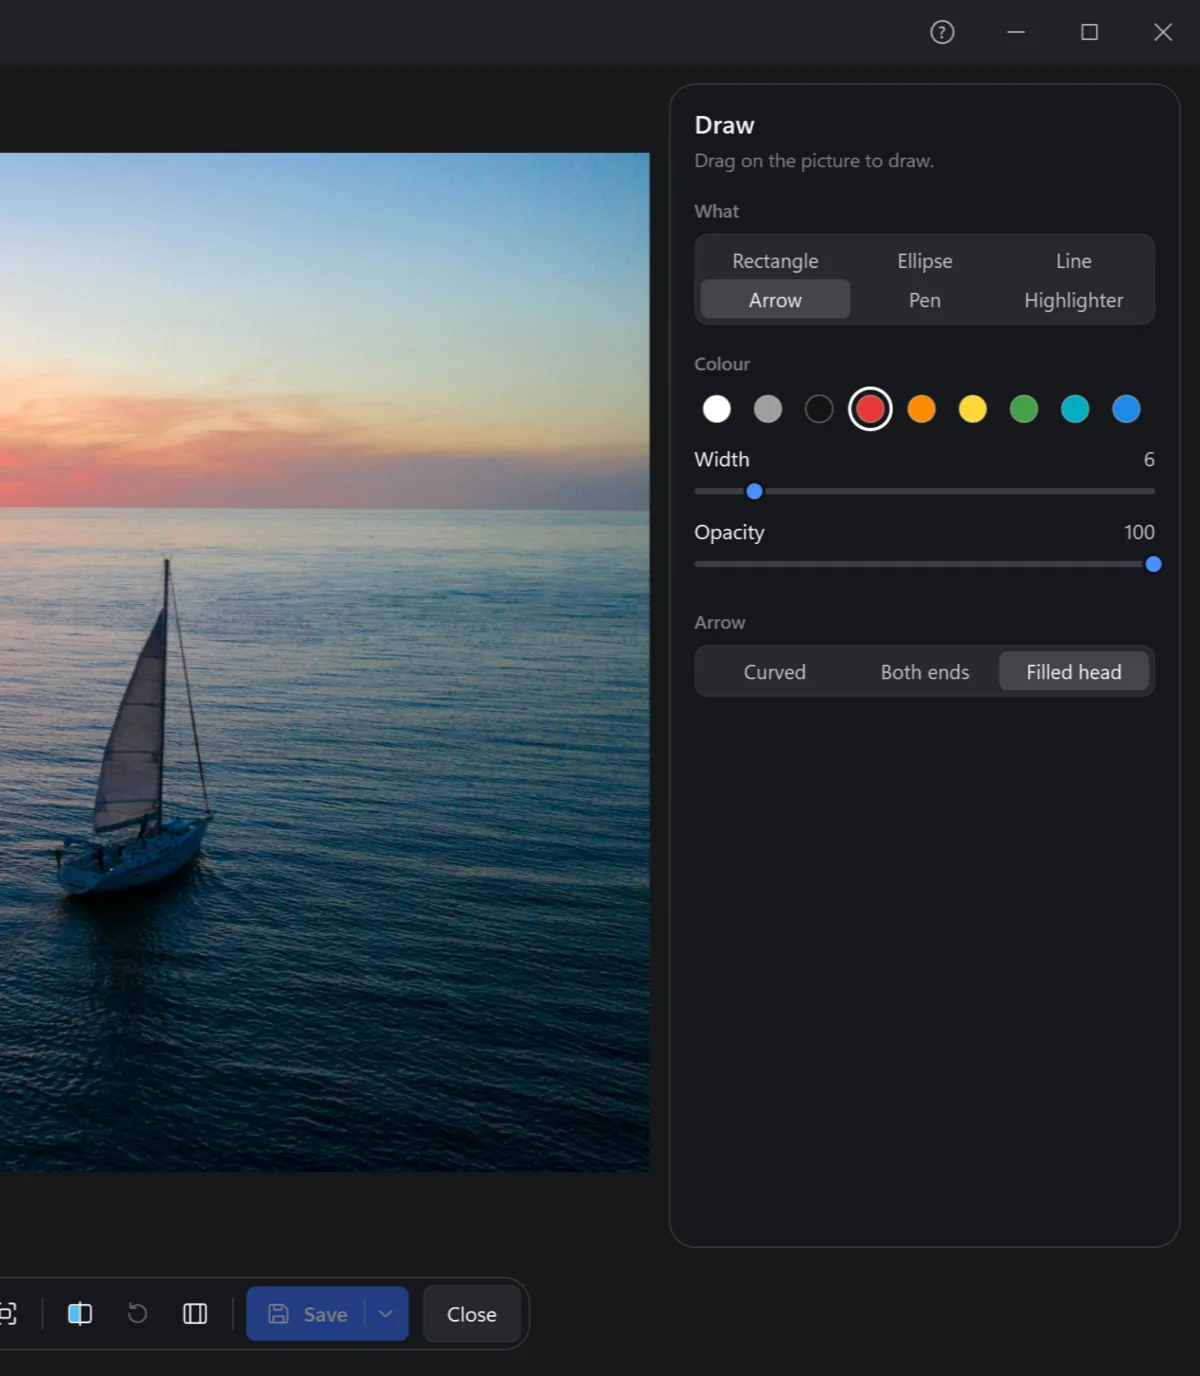Select the red colour swatch
Screen dimensions: 1200x1376
870,409
